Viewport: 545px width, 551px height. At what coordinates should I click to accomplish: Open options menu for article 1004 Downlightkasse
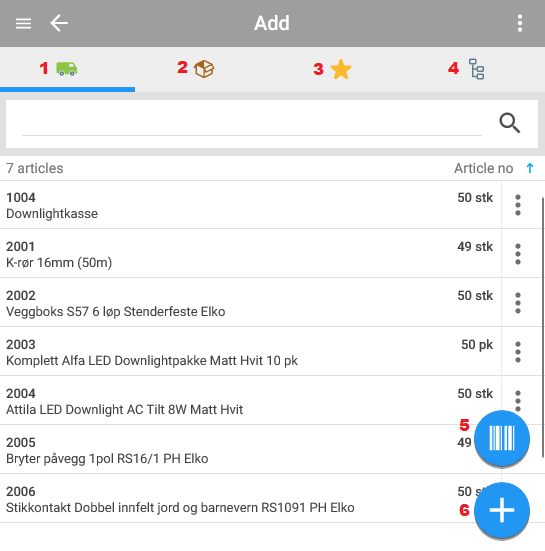(x=518, y=205)
